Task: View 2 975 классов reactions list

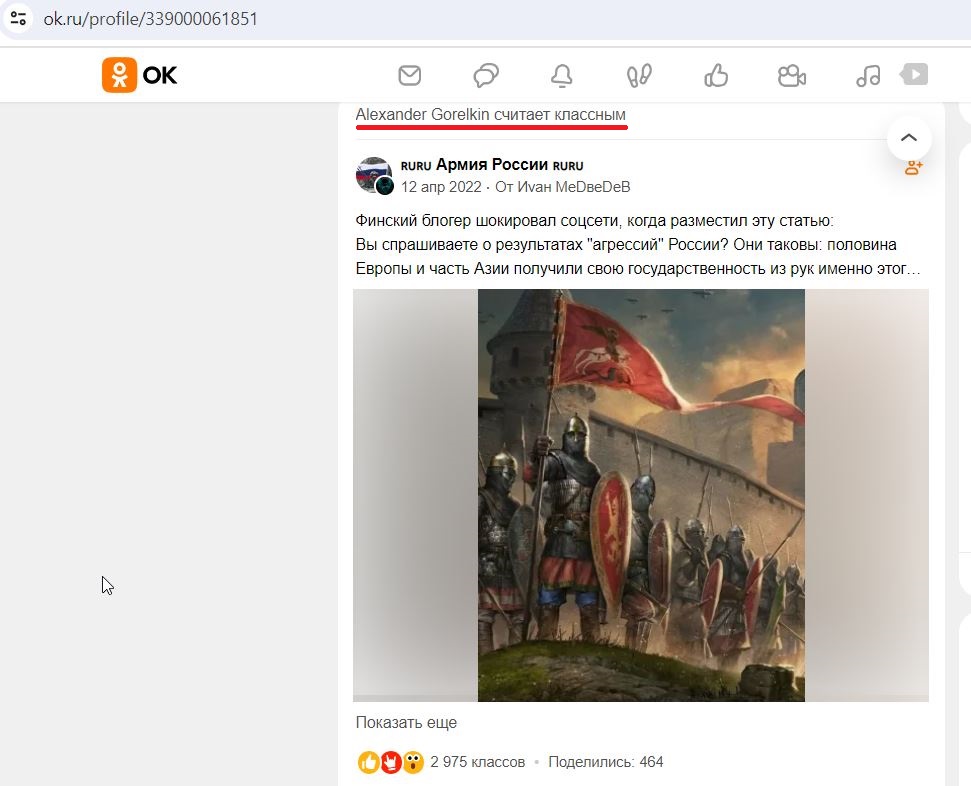Action: pos(477,762)
